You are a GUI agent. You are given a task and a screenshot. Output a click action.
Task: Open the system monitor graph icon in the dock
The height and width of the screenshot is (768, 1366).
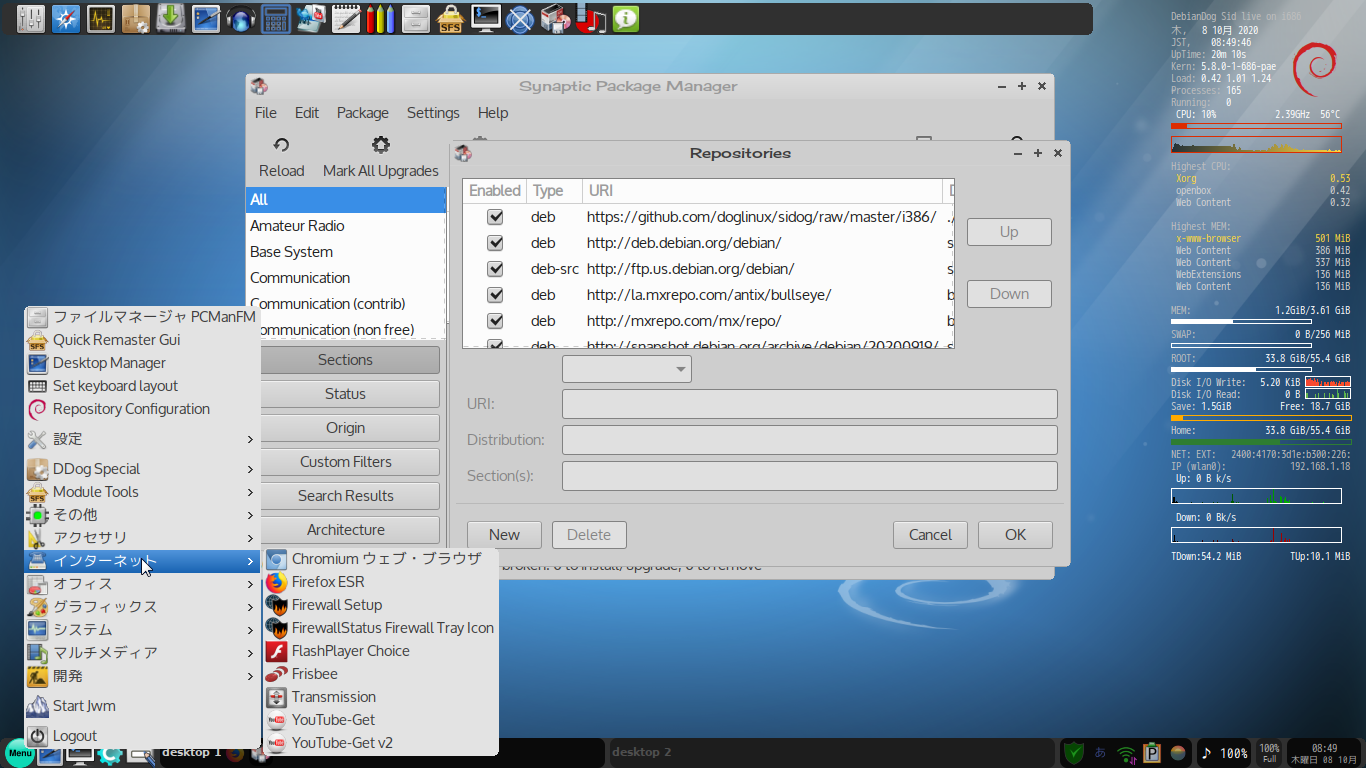tap(101, 18)
